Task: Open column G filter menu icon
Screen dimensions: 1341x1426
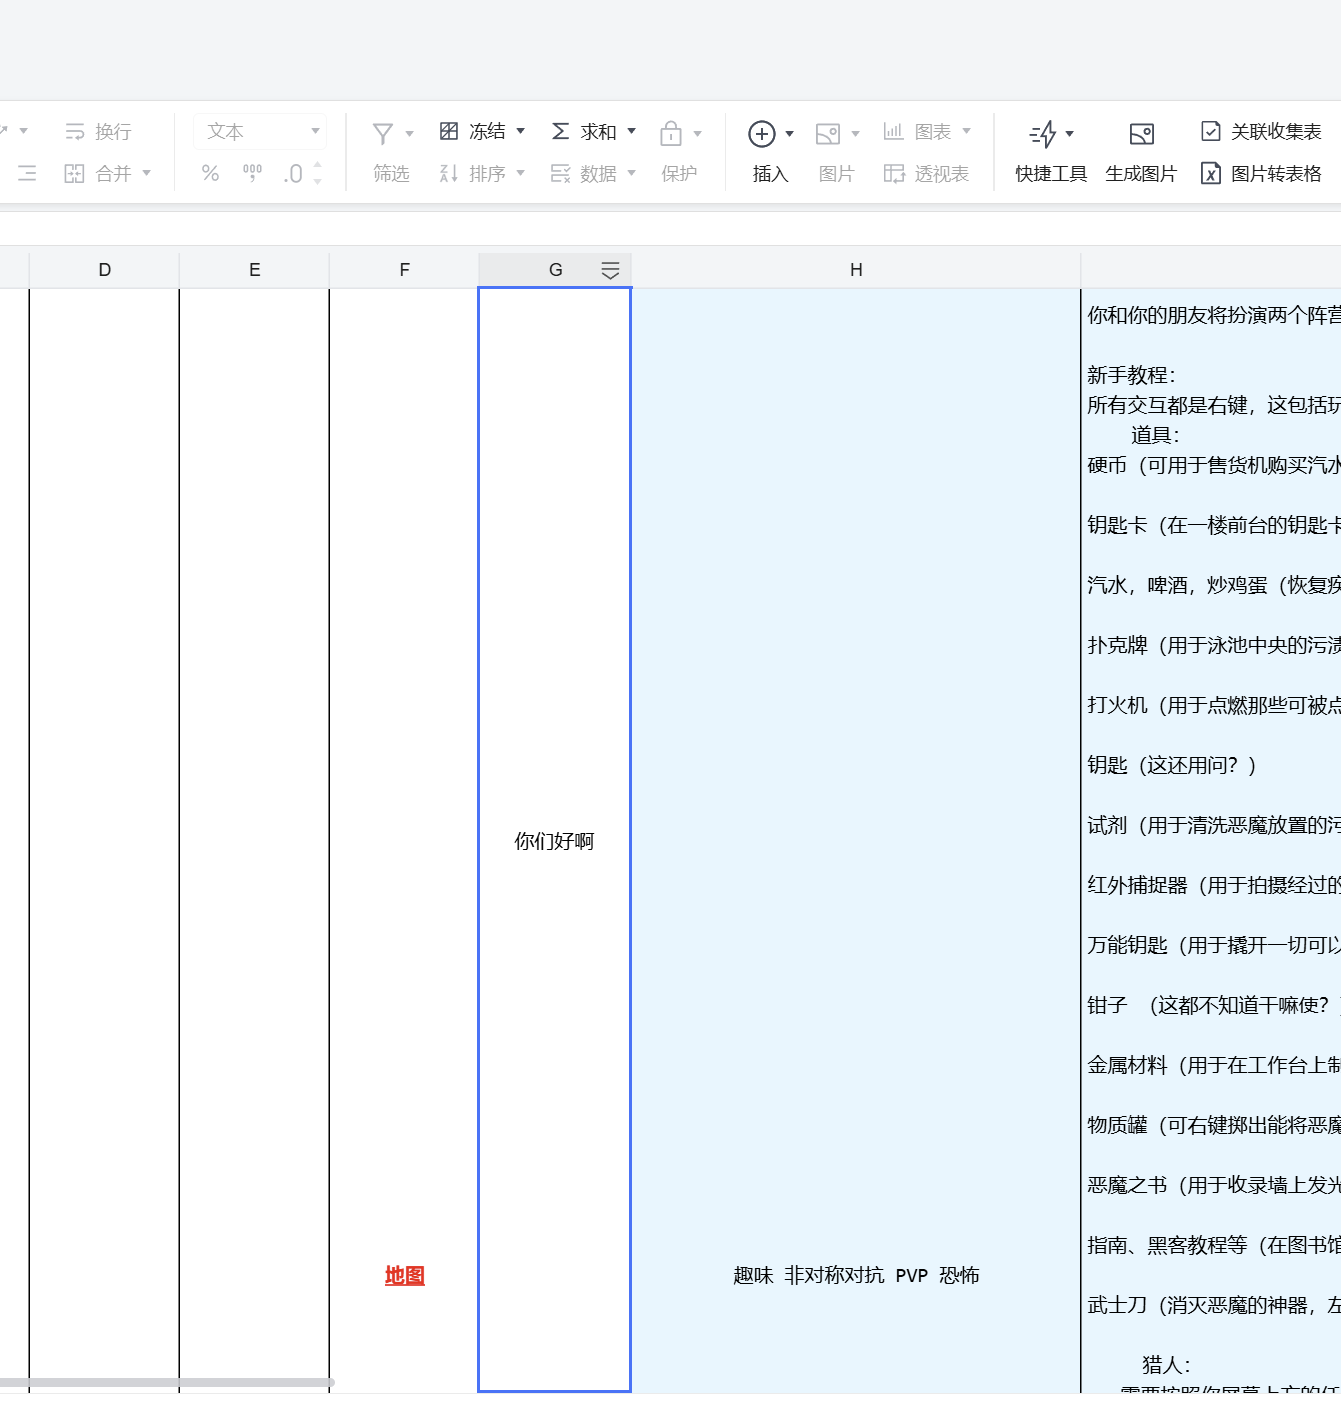Action: click(x=610, y=270)
